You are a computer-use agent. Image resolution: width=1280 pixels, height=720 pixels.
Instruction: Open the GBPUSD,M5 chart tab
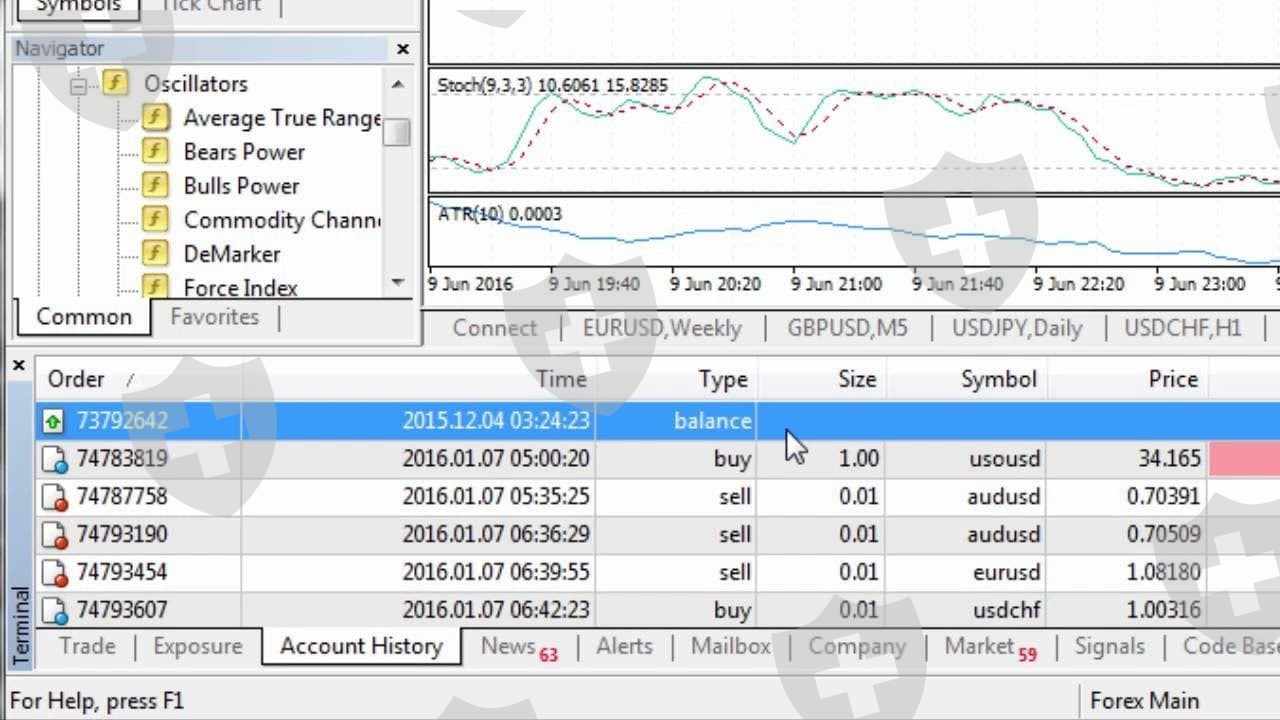point(847,328)
